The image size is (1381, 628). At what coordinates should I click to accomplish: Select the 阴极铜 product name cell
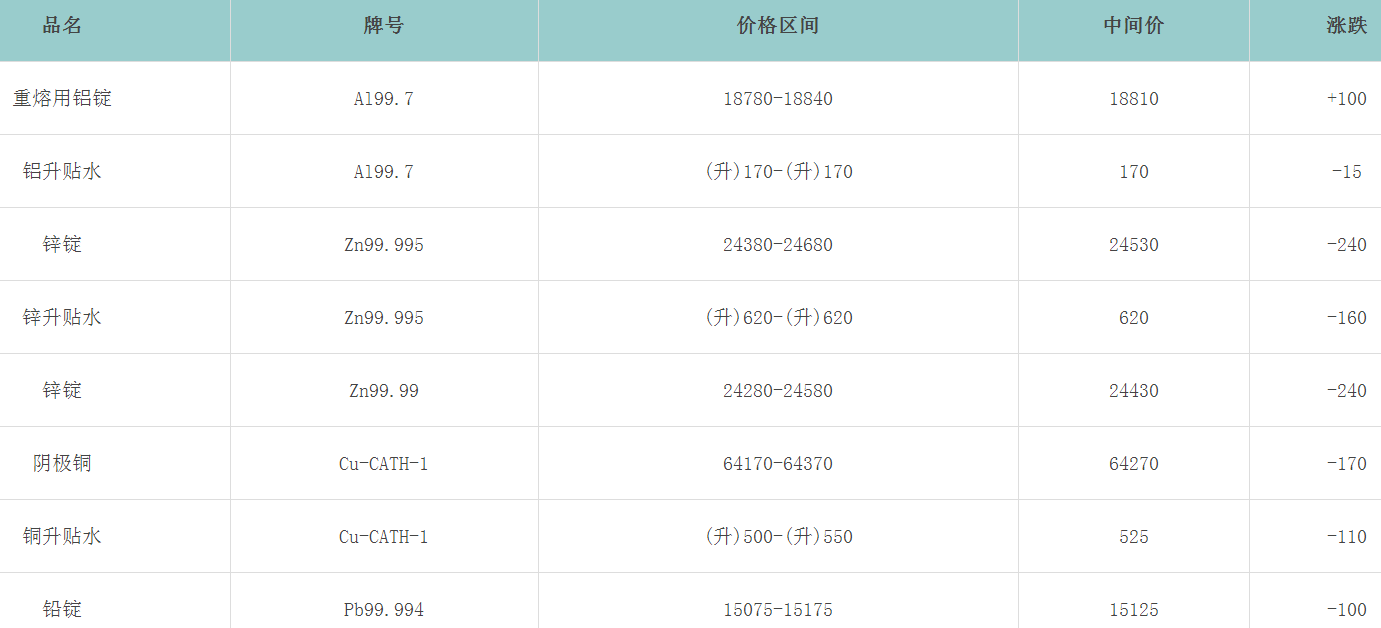click(62, 463)
